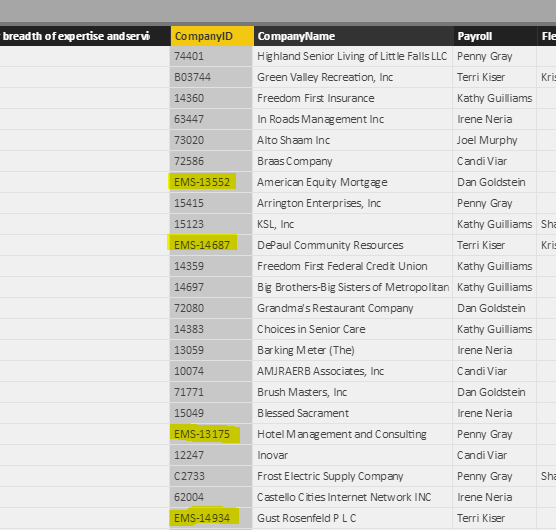Select Inovar company name cell
This screenshot has width=556, height=530.
[352, 455]
